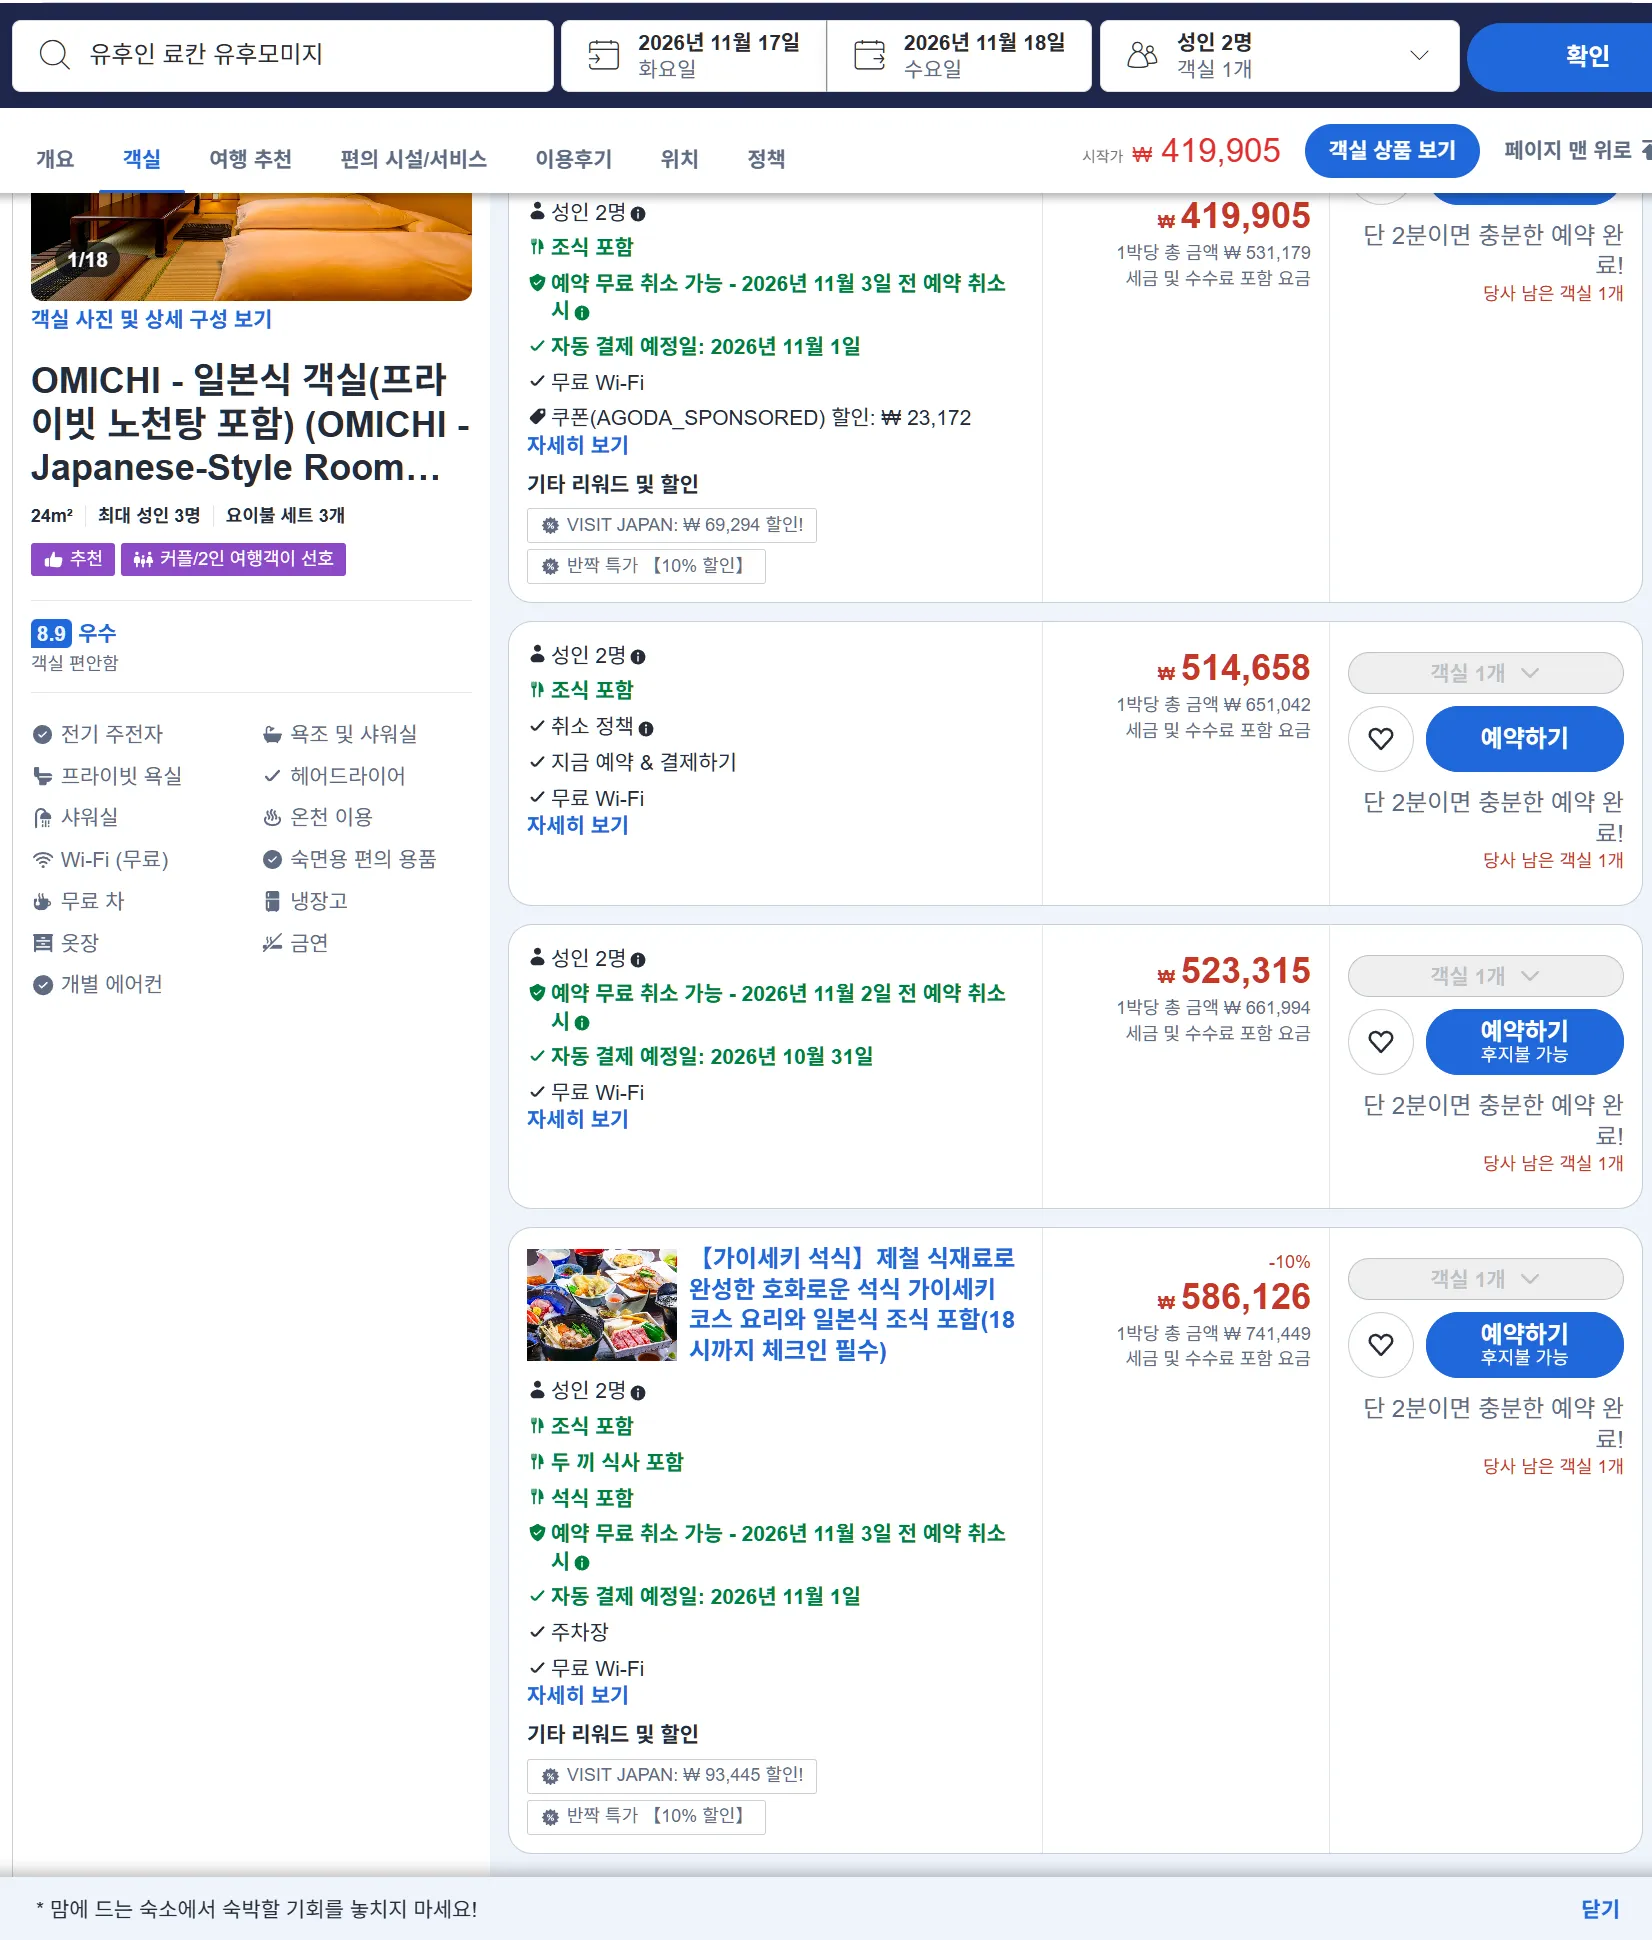Click 예약하기 for the ₩514,658 offer
The height and width of the screenshot is (1940, 1652).
[x=1524, y=739]
